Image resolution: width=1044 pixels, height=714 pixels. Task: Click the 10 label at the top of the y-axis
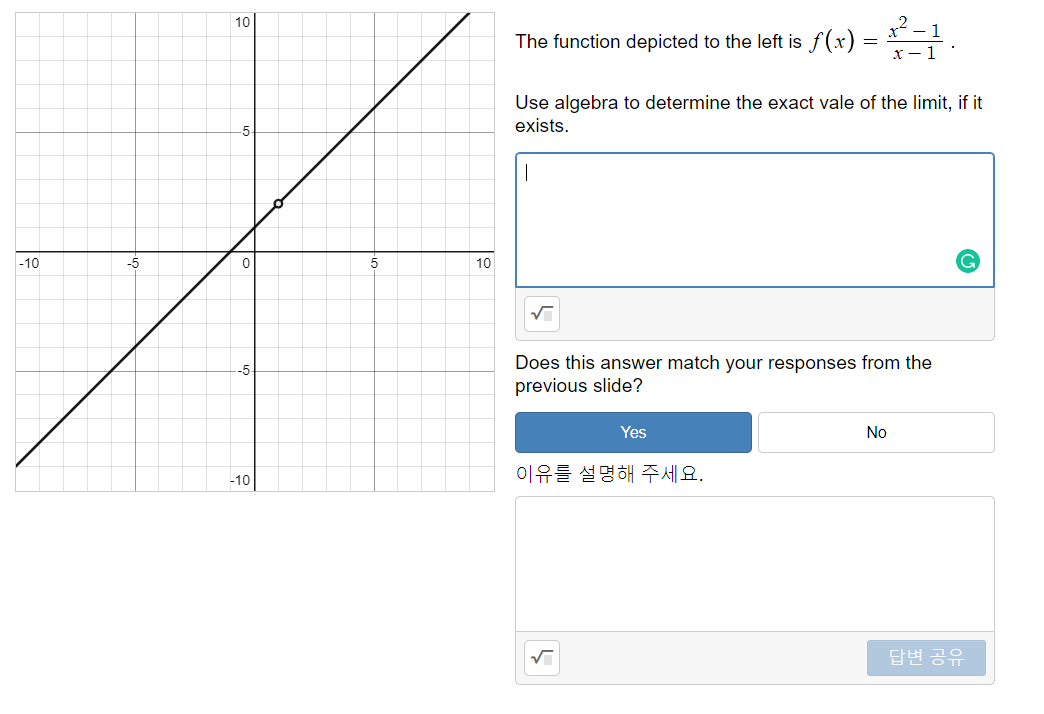point(241,23)
